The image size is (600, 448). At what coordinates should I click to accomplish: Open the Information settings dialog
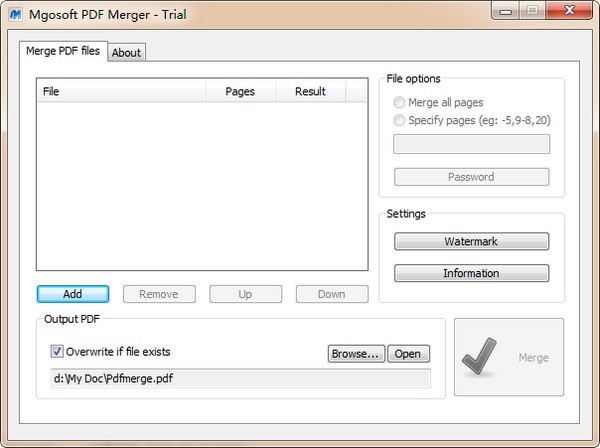click(x=471, y=273)
